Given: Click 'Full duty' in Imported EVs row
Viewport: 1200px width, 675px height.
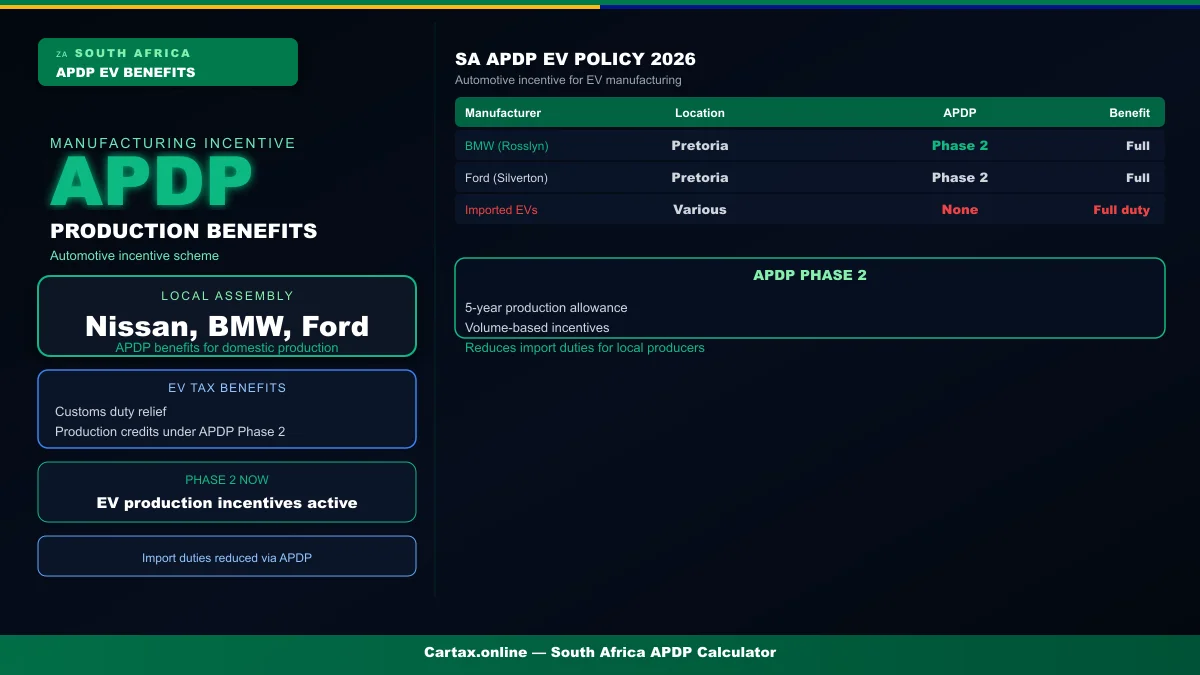Looking at the screenshot, I should 1121,210.
